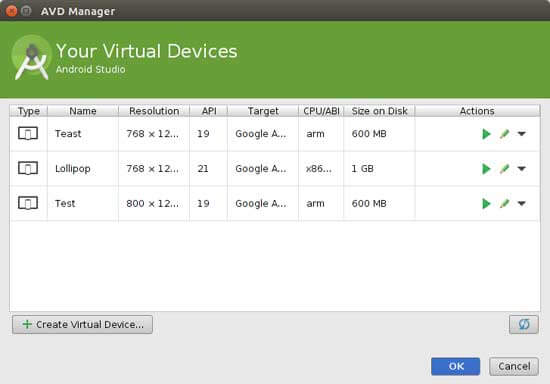Launch the Teast virtual device
Viewport: 550px width, 384px height.
click(x=486, y=134)
